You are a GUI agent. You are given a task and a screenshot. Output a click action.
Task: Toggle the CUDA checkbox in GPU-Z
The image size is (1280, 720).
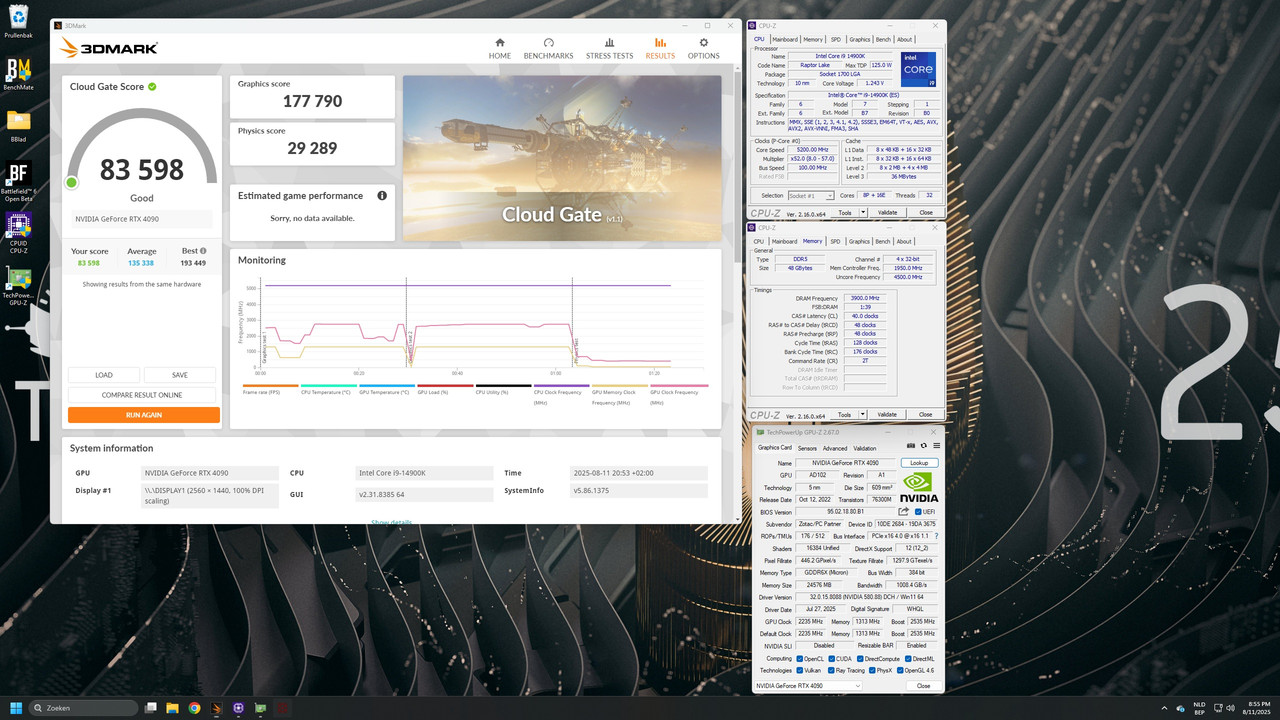click(832, 659)
